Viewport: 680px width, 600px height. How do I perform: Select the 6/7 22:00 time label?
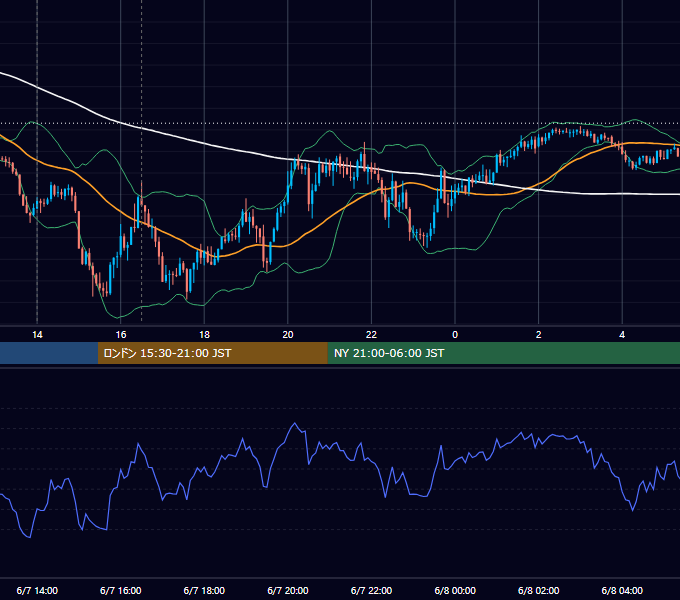point(371,590)
